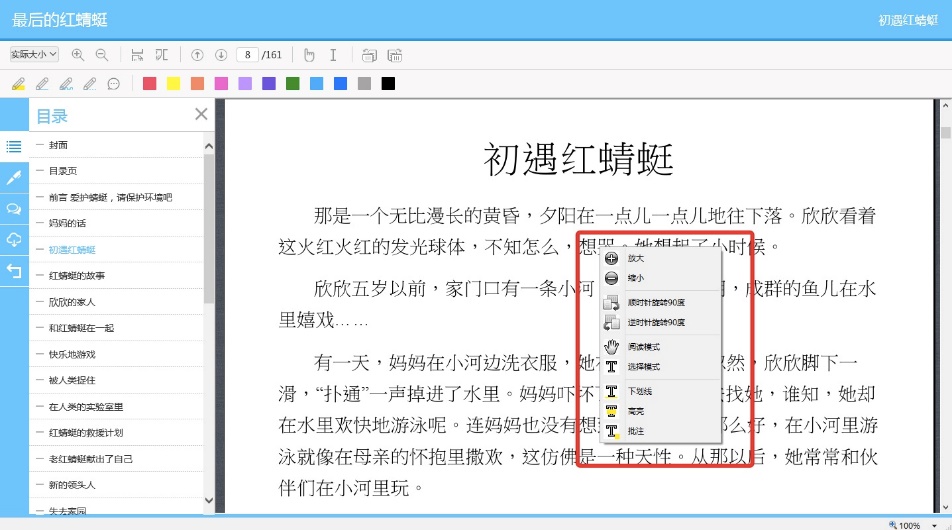Viewport: 952px width, 530px height.
Task: Pick the green color swatch
Action: [293, 83]
